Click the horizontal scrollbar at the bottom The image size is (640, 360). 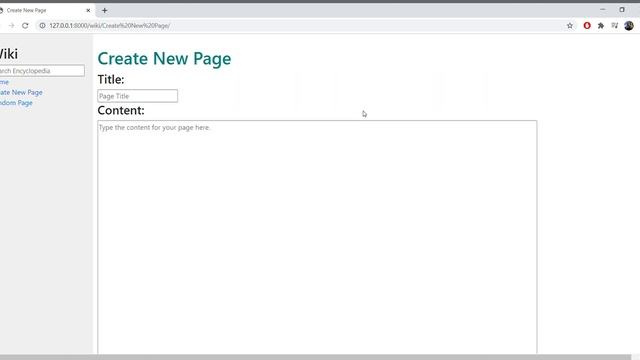click(x=315, y=357)
